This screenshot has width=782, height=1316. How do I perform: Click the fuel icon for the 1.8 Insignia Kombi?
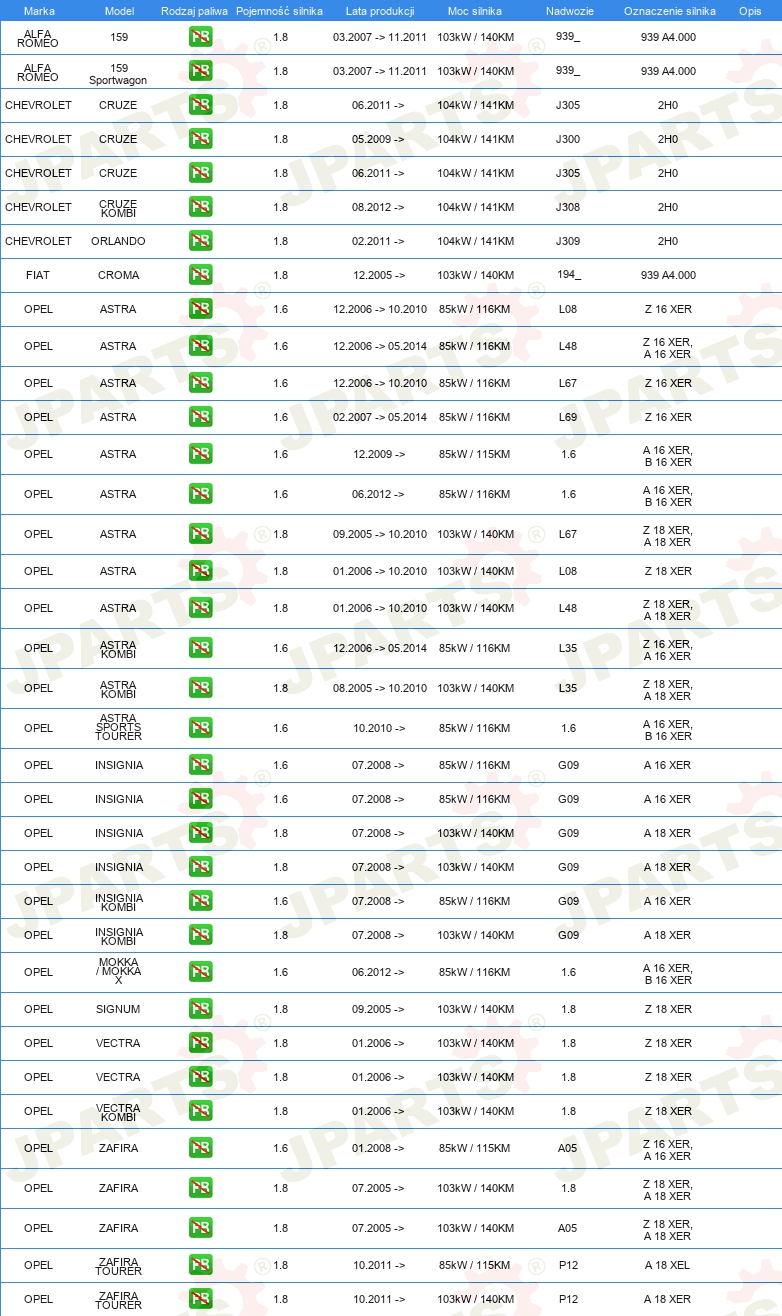coord(200,935)
